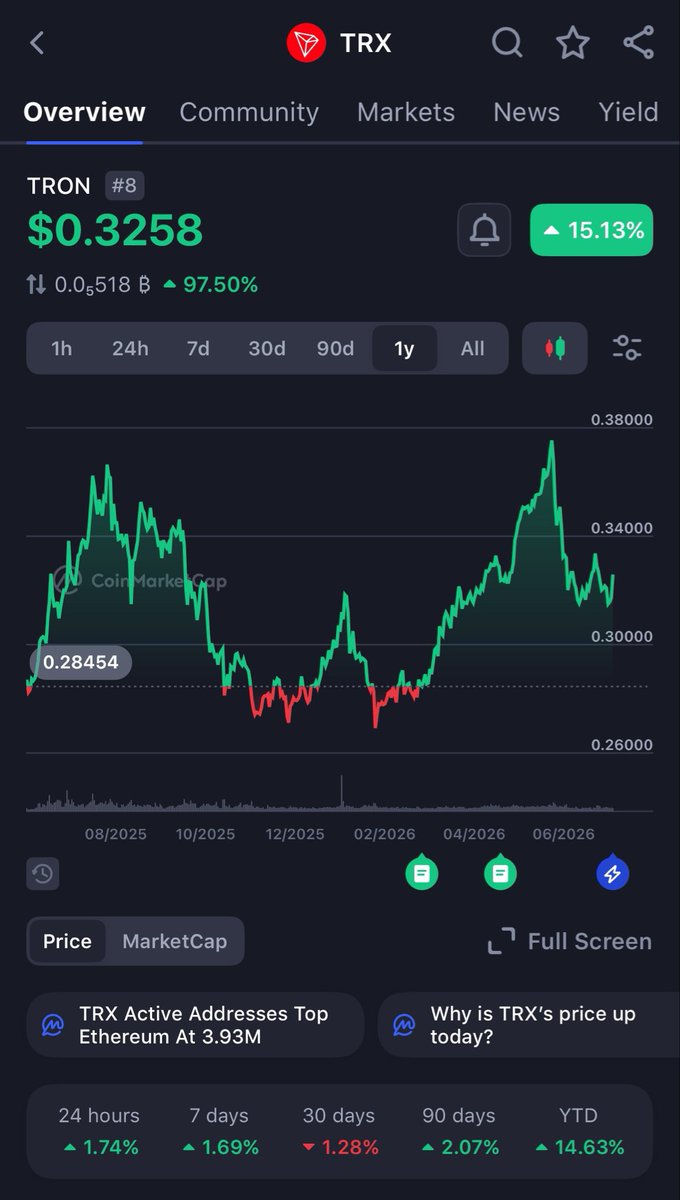Tap the 08/2025 date axis label
Screen dimensions: 680x1200
(116, 834)
